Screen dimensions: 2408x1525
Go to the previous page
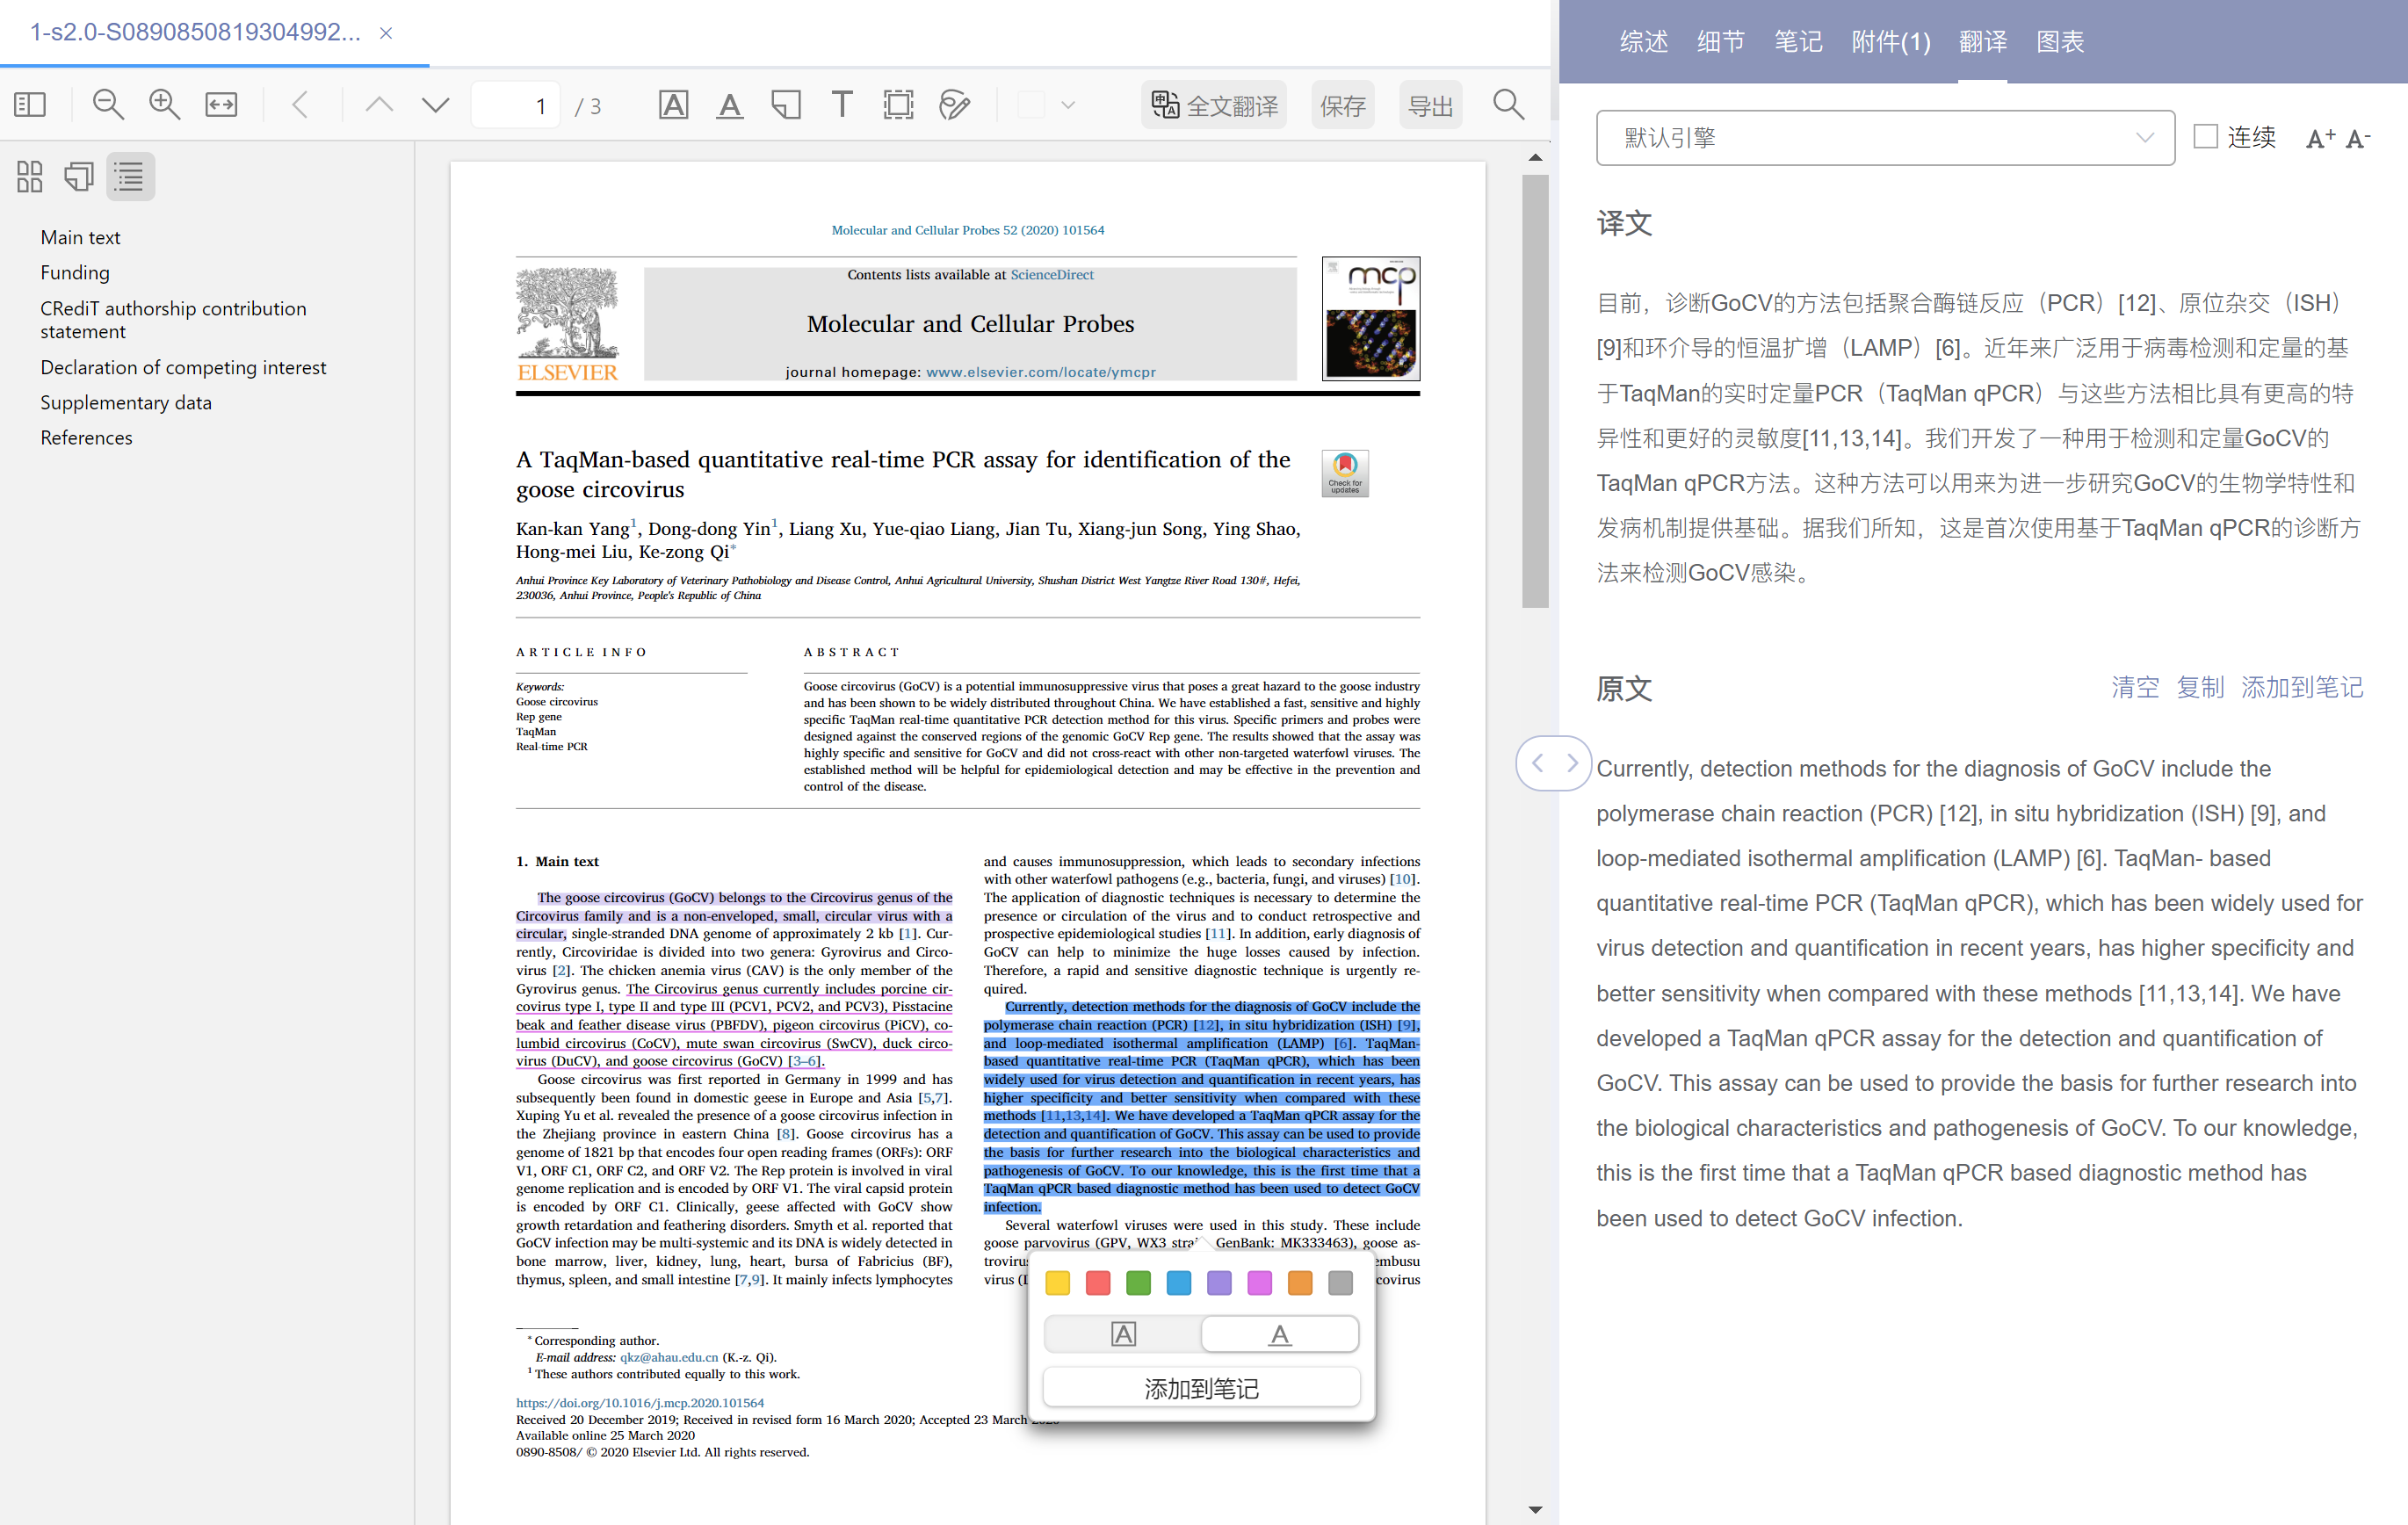tap(379, 104)
